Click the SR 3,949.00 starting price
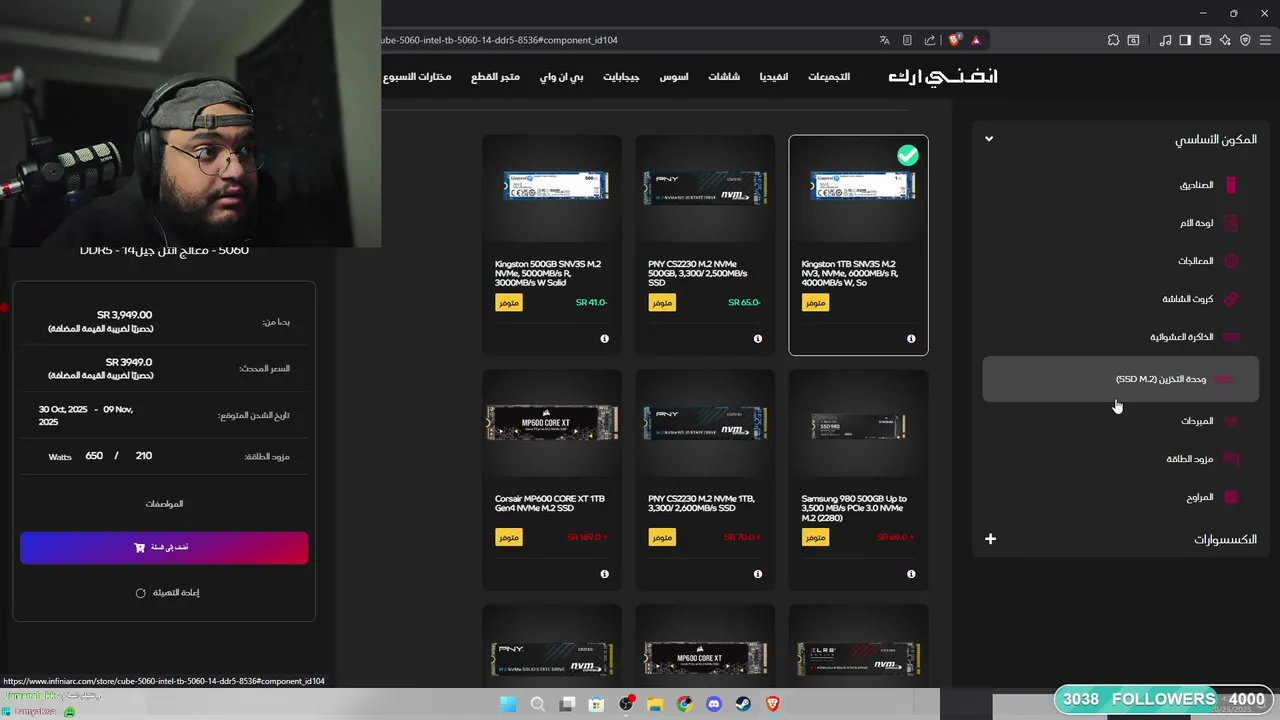This screenshot has height=720, width=1280. click(x=125, y=315)
